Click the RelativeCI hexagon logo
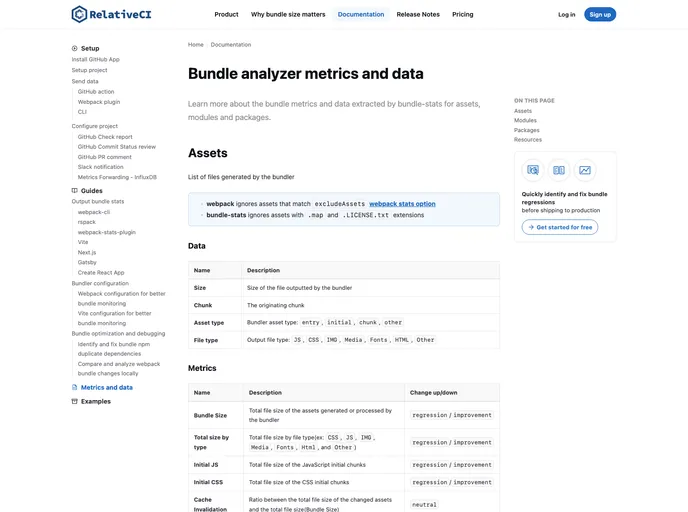The image size is (688, 512). [x=79, y=14]
